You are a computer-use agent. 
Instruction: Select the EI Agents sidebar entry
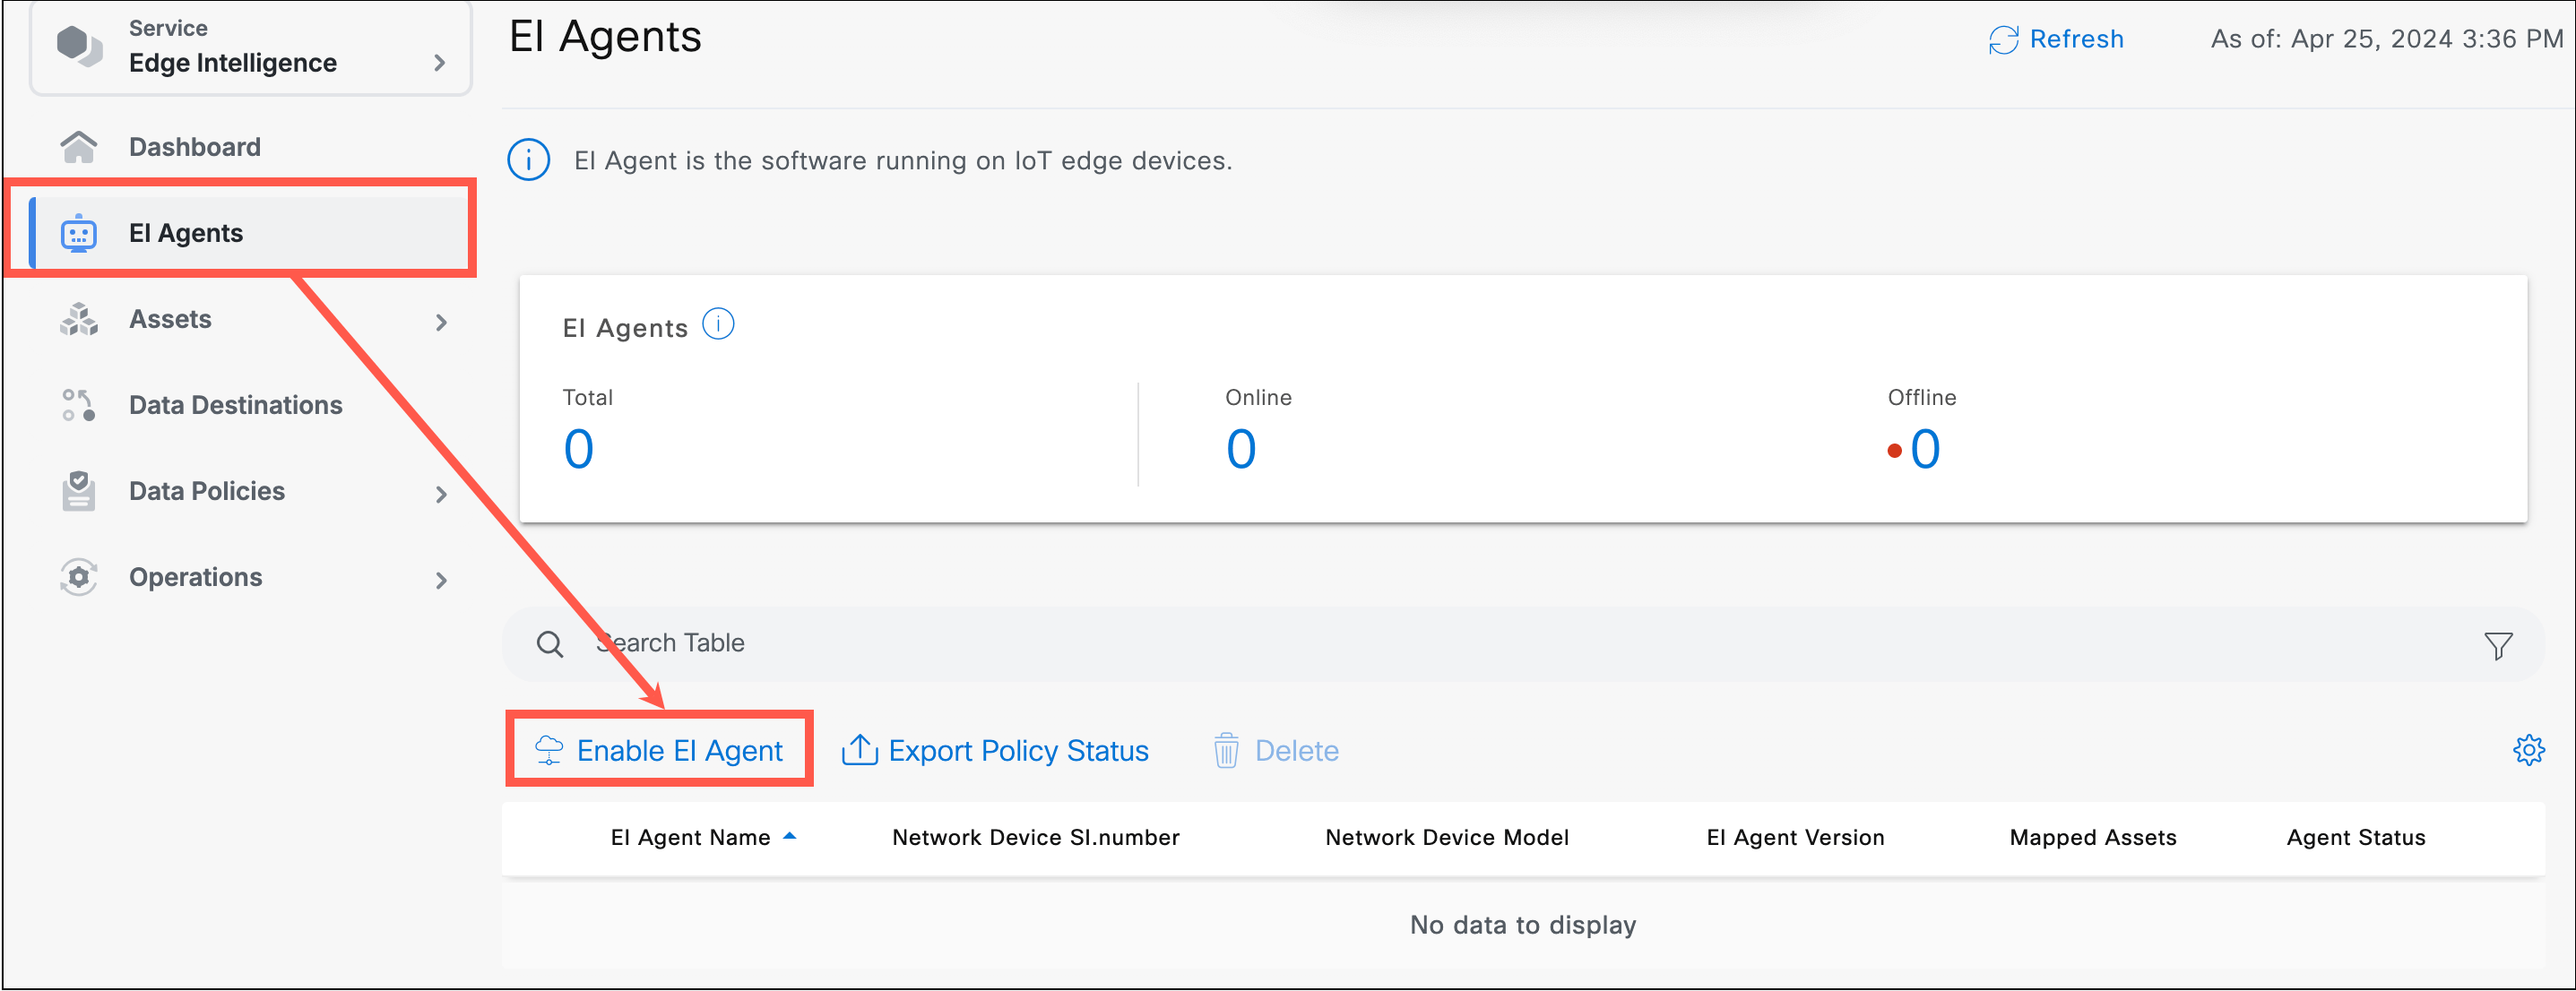[x=185, y=232]
